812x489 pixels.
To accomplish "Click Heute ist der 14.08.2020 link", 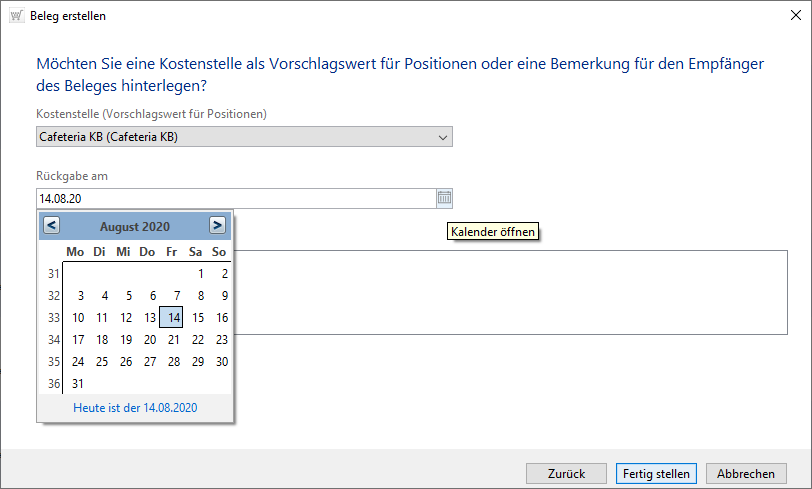I will pyautogui.click(x=135, y=408).
